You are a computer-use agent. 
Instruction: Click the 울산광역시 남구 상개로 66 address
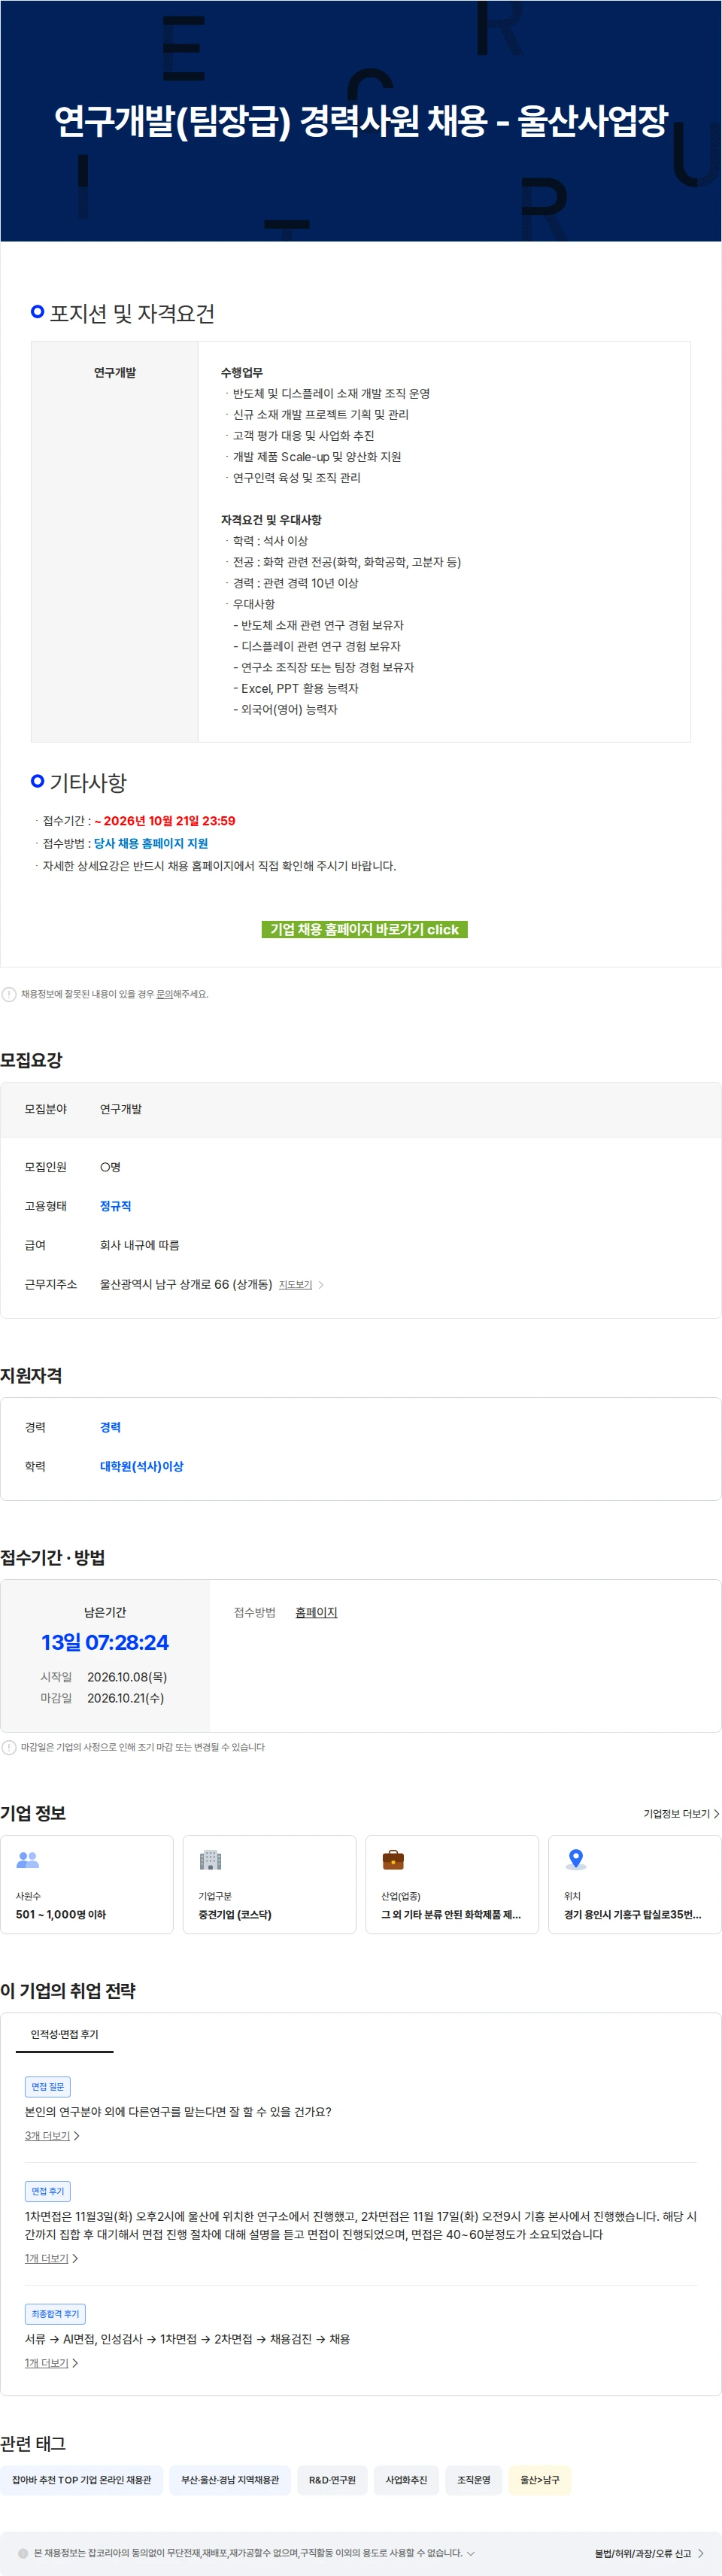(x=186, y=1284)
